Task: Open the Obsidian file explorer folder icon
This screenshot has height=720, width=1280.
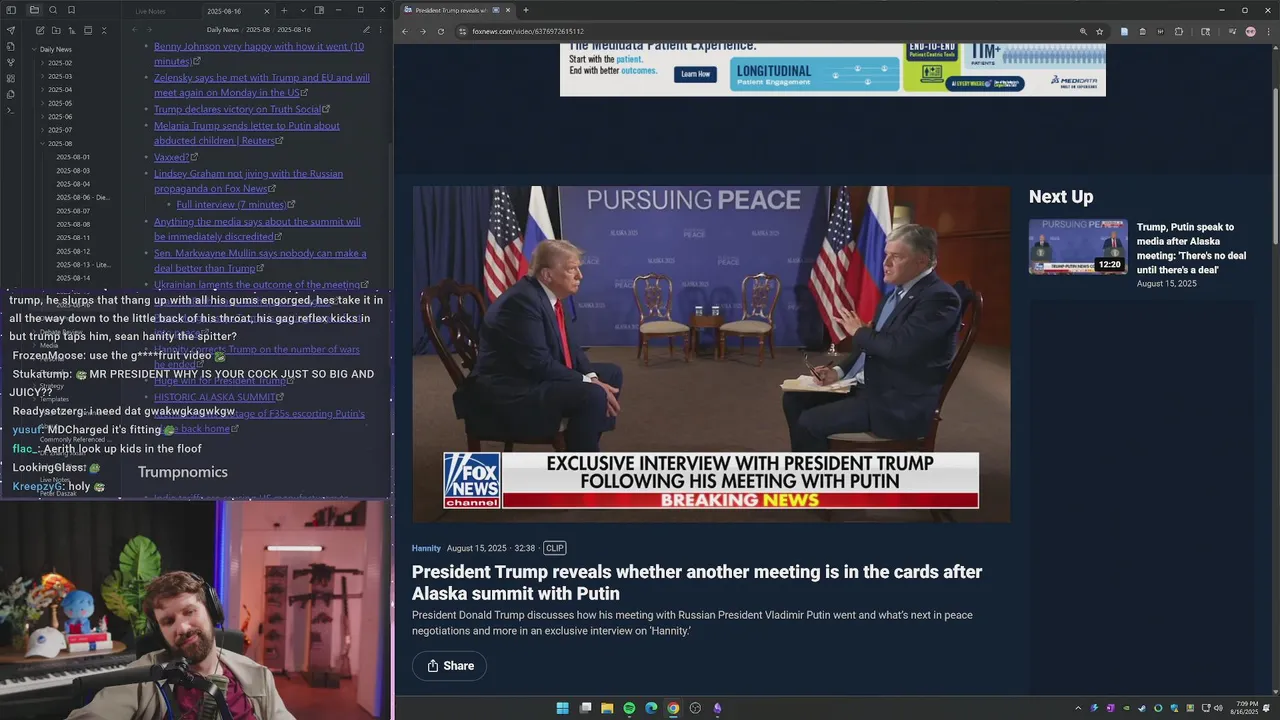Action: [x=34, y=10]
